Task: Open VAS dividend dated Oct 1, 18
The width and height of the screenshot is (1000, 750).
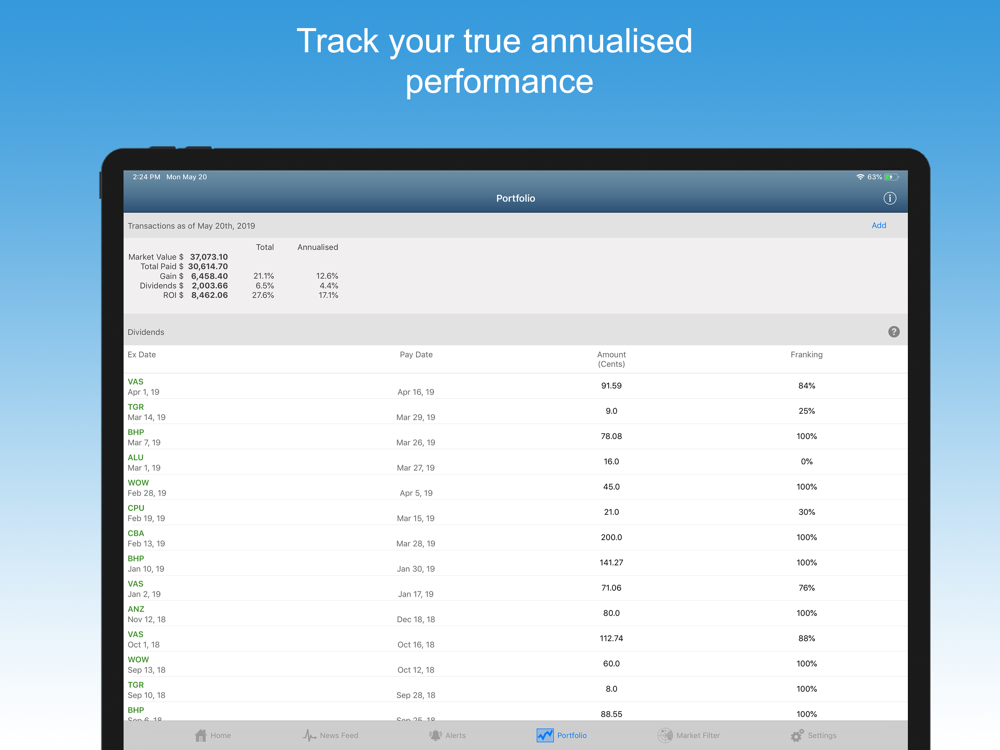Action: pos(515,639)
